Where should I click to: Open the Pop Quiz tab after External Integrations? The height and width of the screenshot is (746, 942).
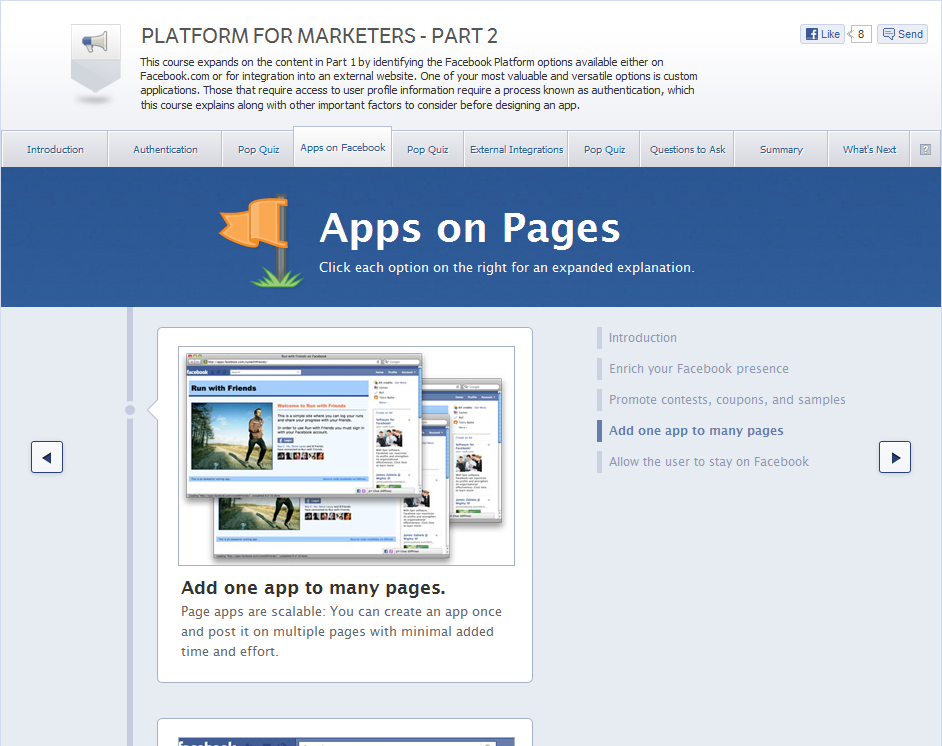tap(604, 149)
